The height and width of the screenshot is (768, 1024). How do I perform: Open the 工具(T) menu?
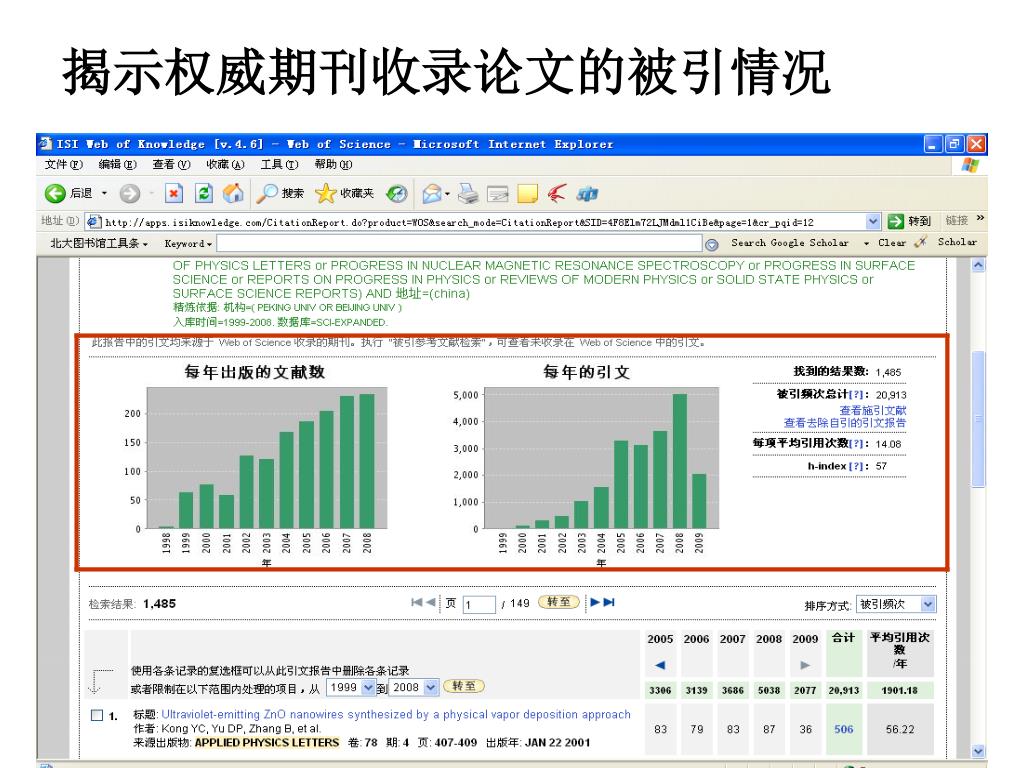point(280,165)
